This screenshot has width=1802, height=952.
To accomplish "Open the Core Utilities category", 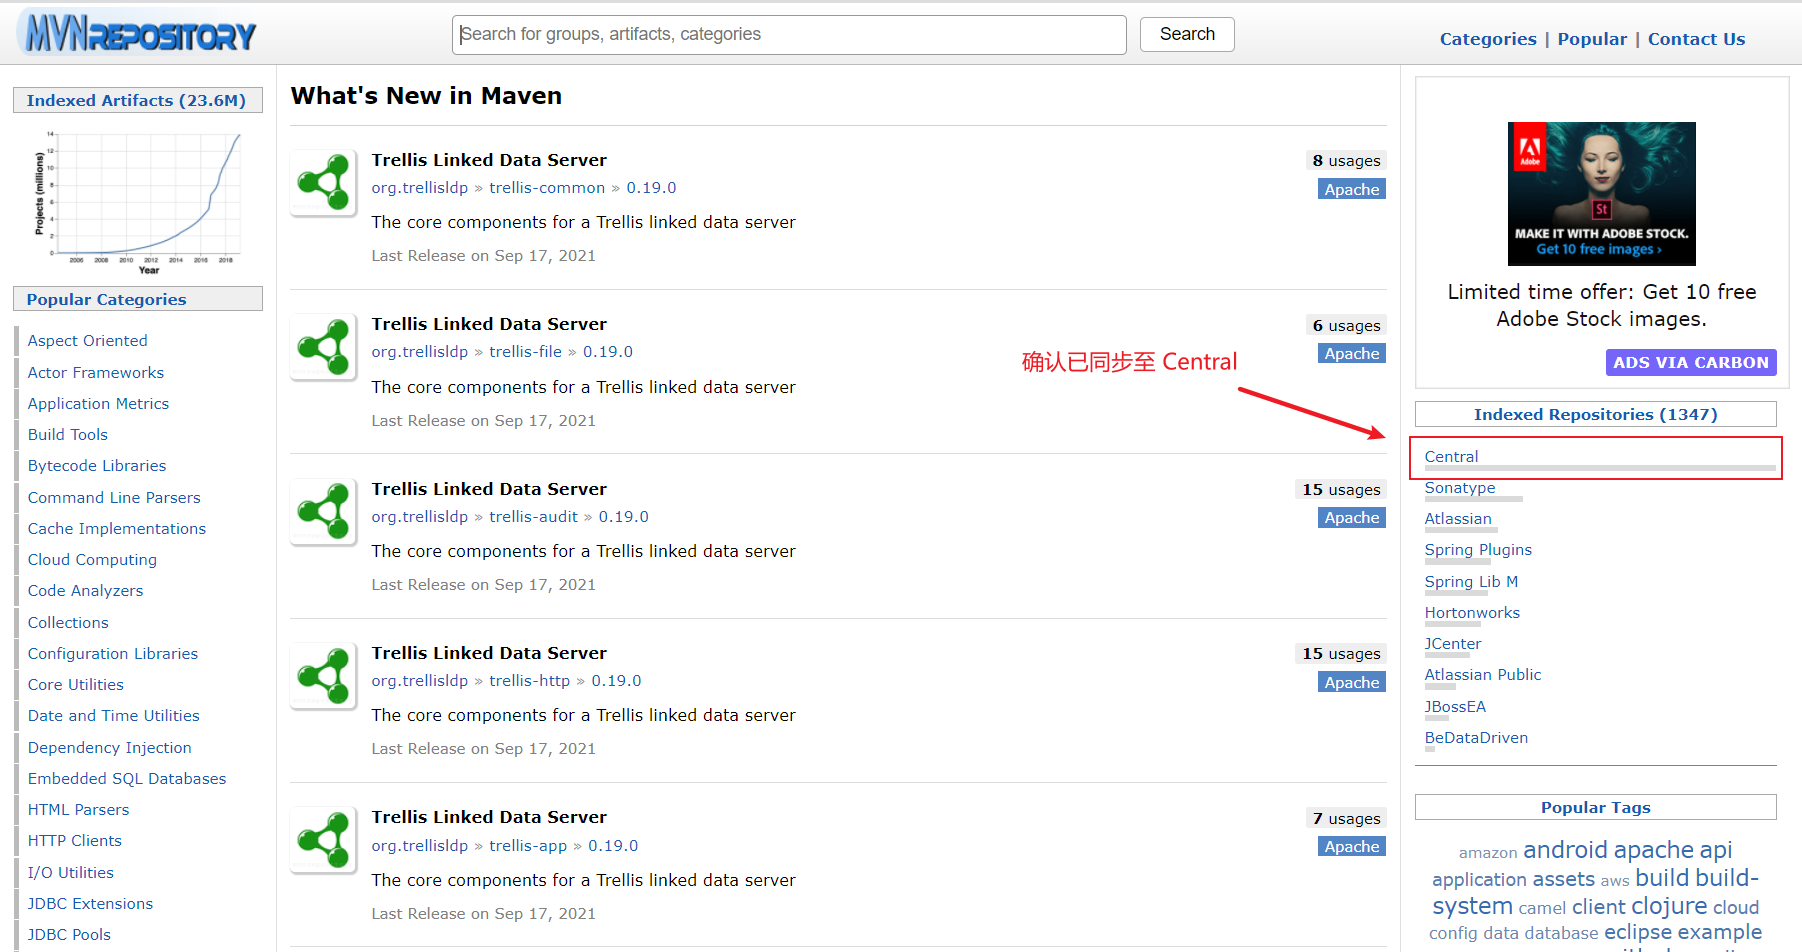I will 75,685.
